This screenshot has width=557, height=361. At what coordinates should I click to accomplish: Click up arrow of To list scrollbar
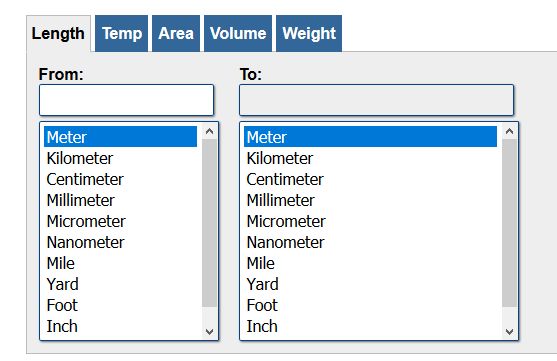[x=509, y=131]
